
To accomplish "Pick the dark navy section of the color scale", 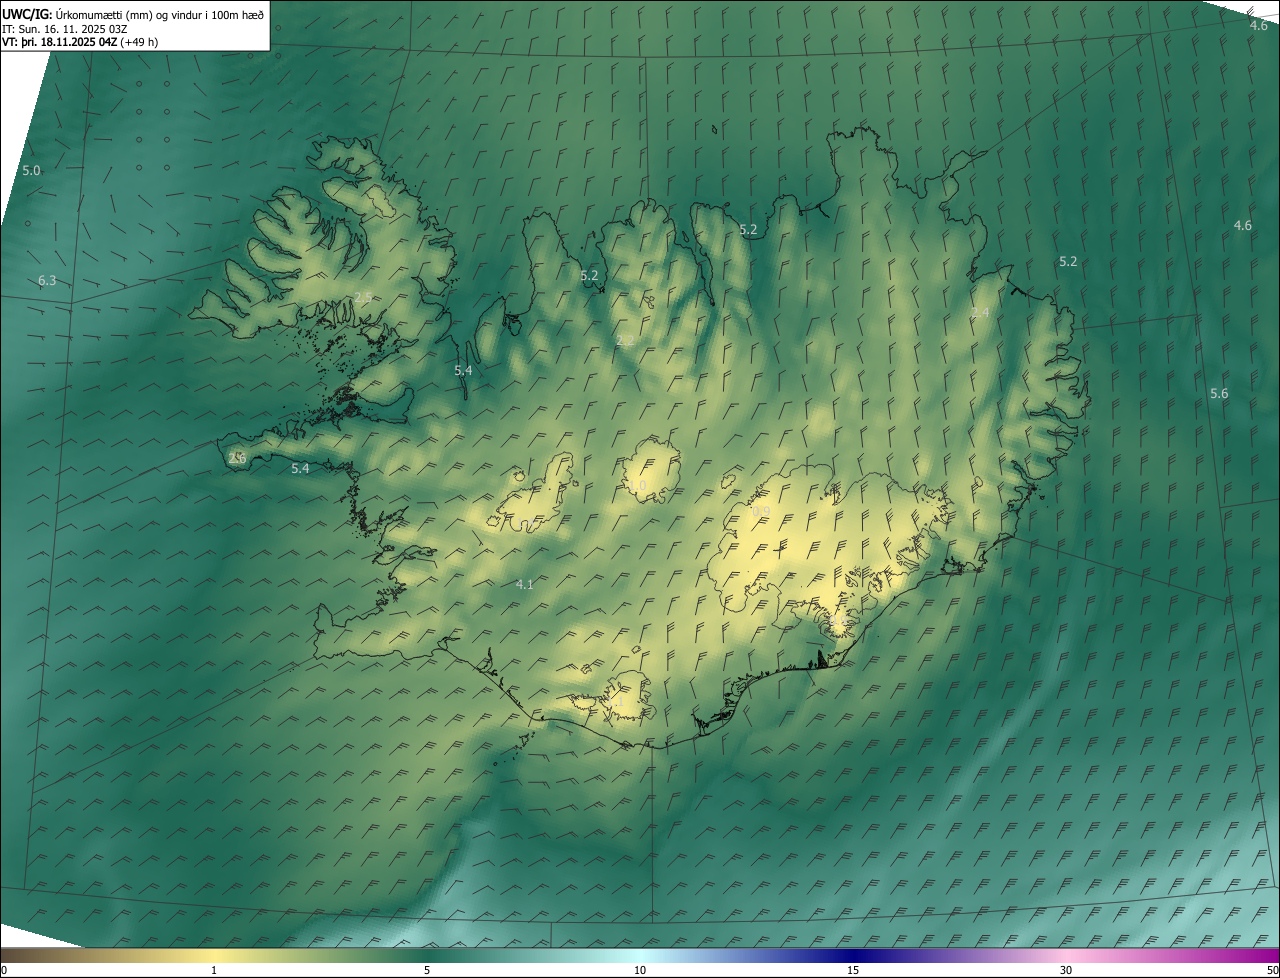I will coord(853,955).
